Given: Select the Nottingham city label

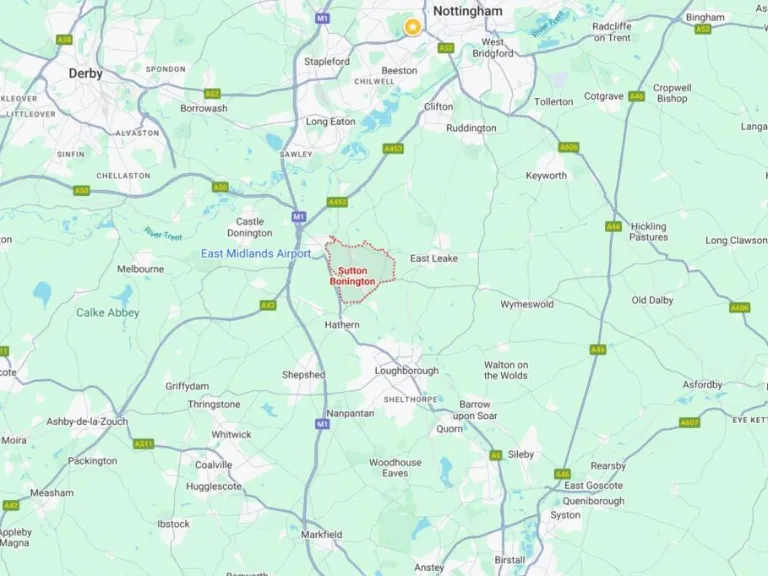Looking at the screenshot, I should click(468, 11).
